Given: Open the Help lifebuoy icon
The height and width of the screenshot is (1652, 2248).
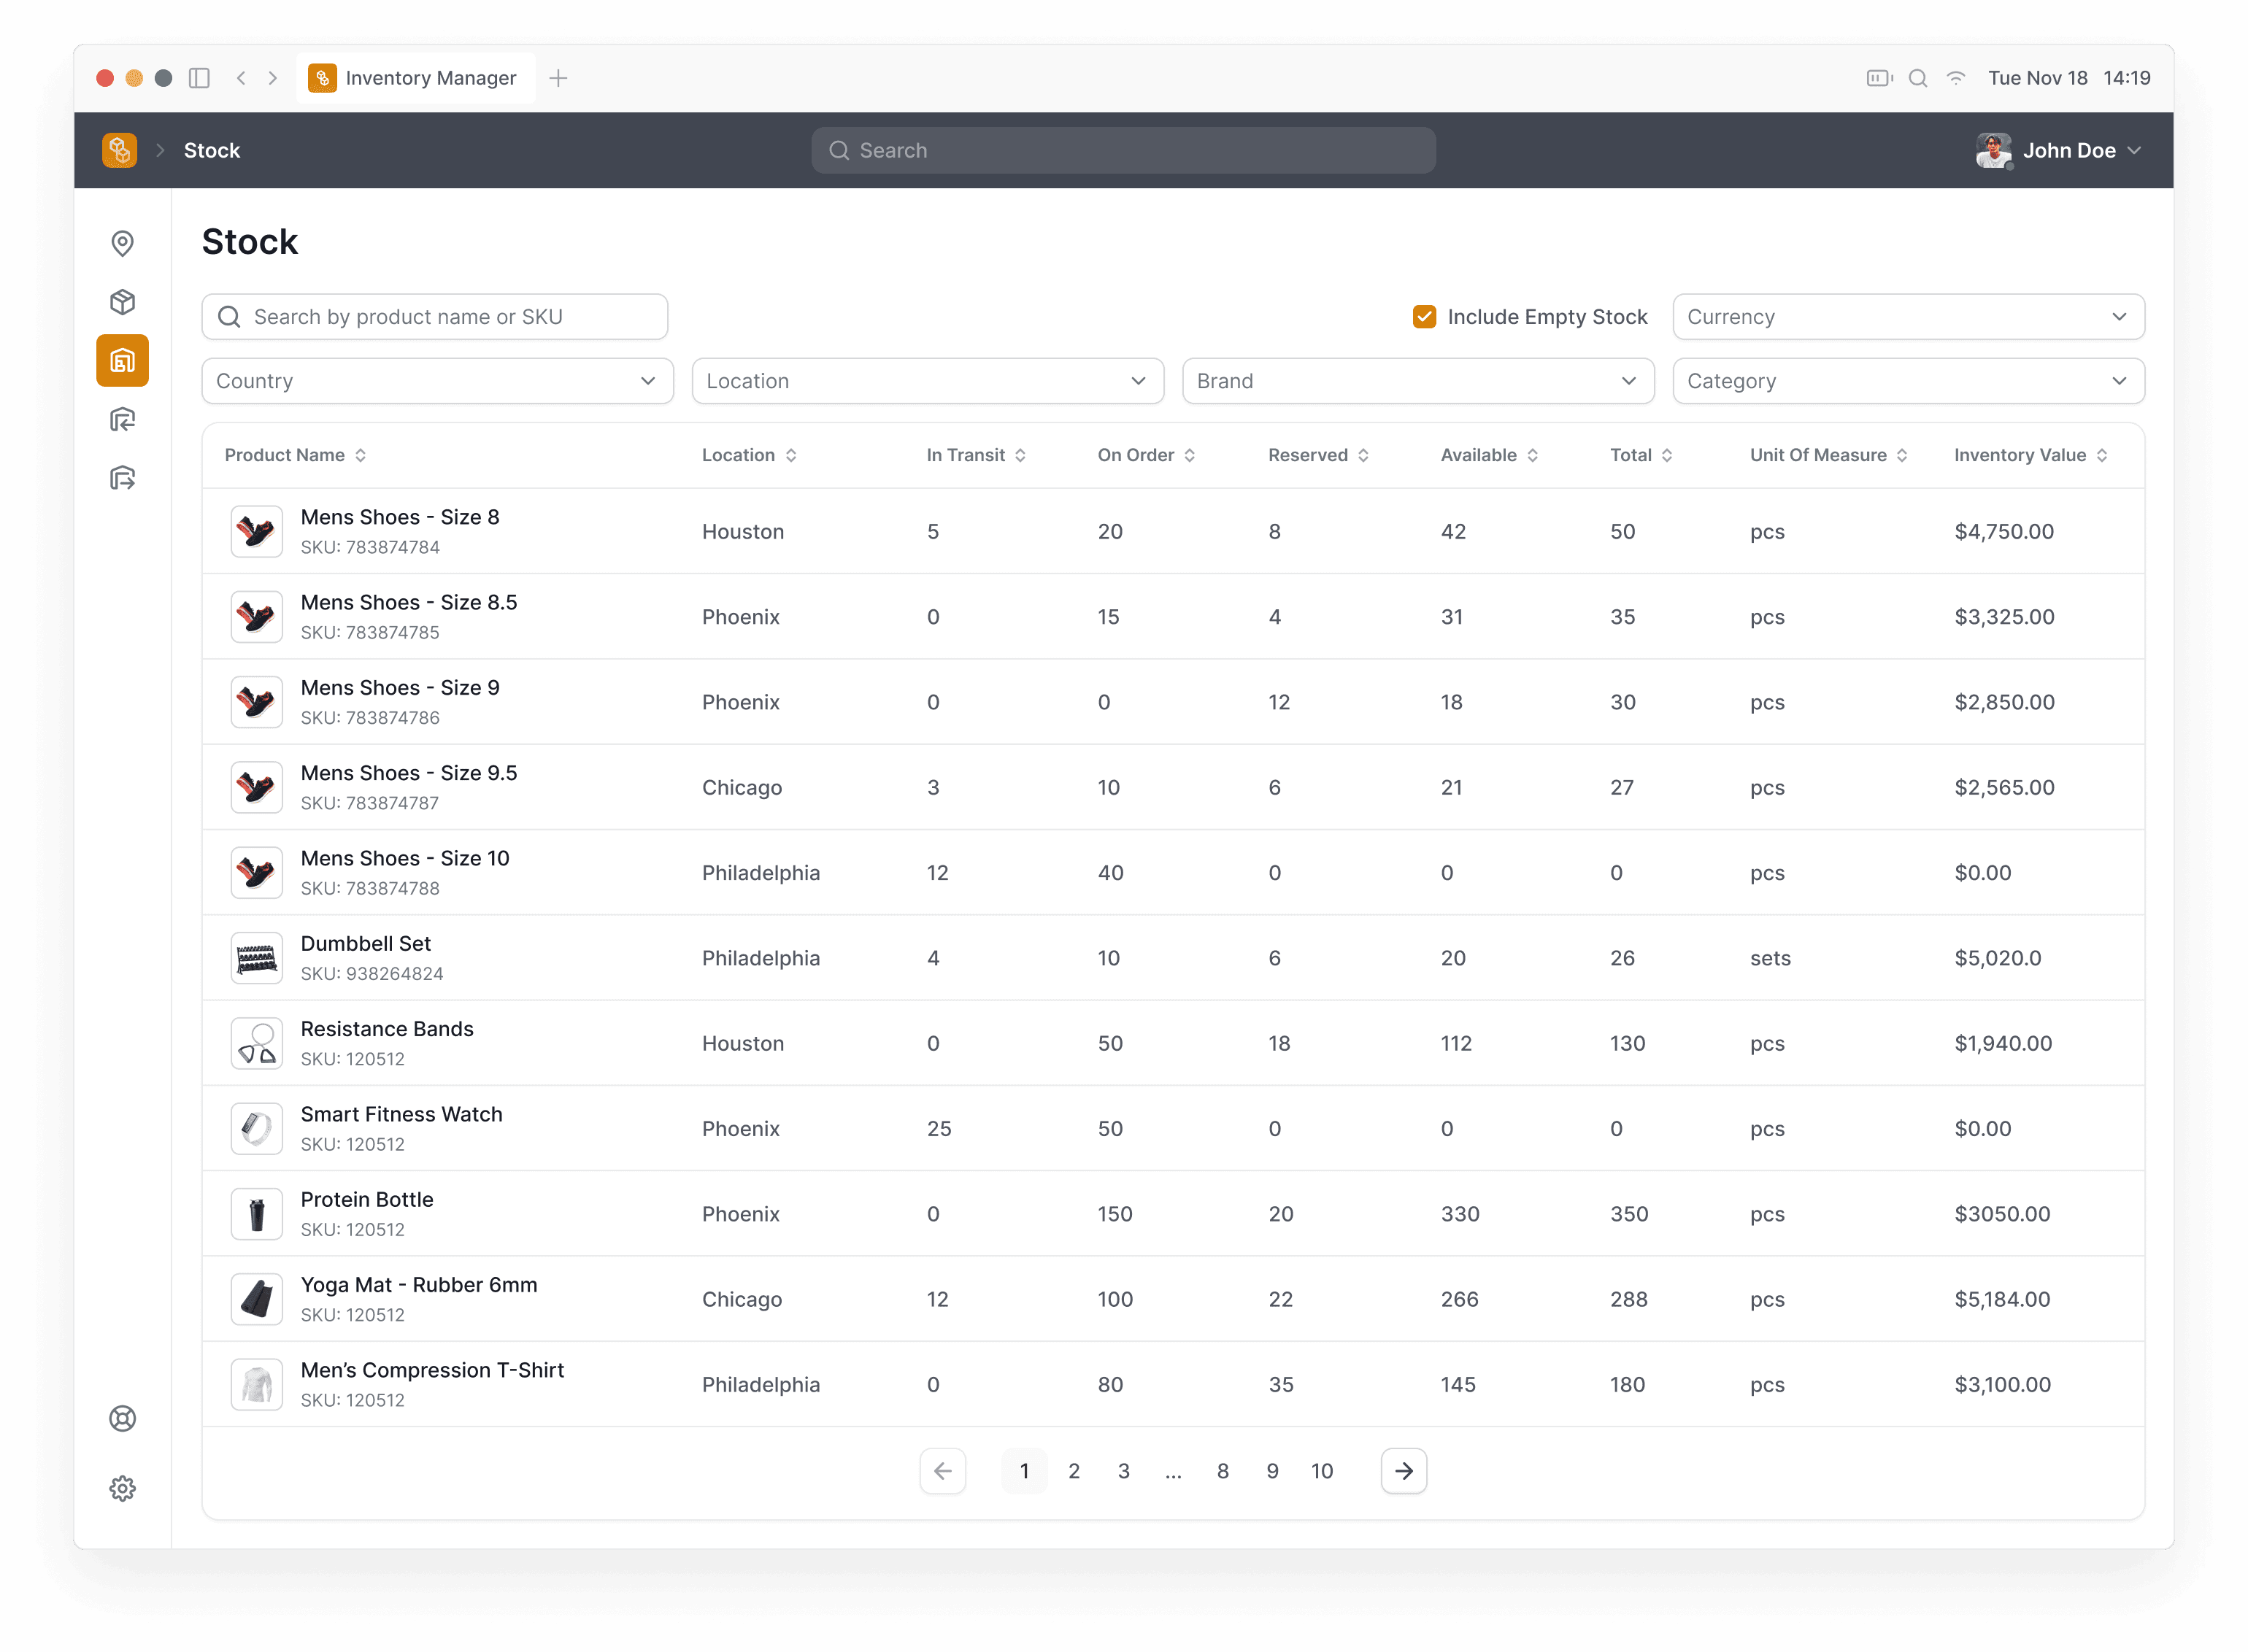Looking at the screenshot, I should click(122, 1418).
